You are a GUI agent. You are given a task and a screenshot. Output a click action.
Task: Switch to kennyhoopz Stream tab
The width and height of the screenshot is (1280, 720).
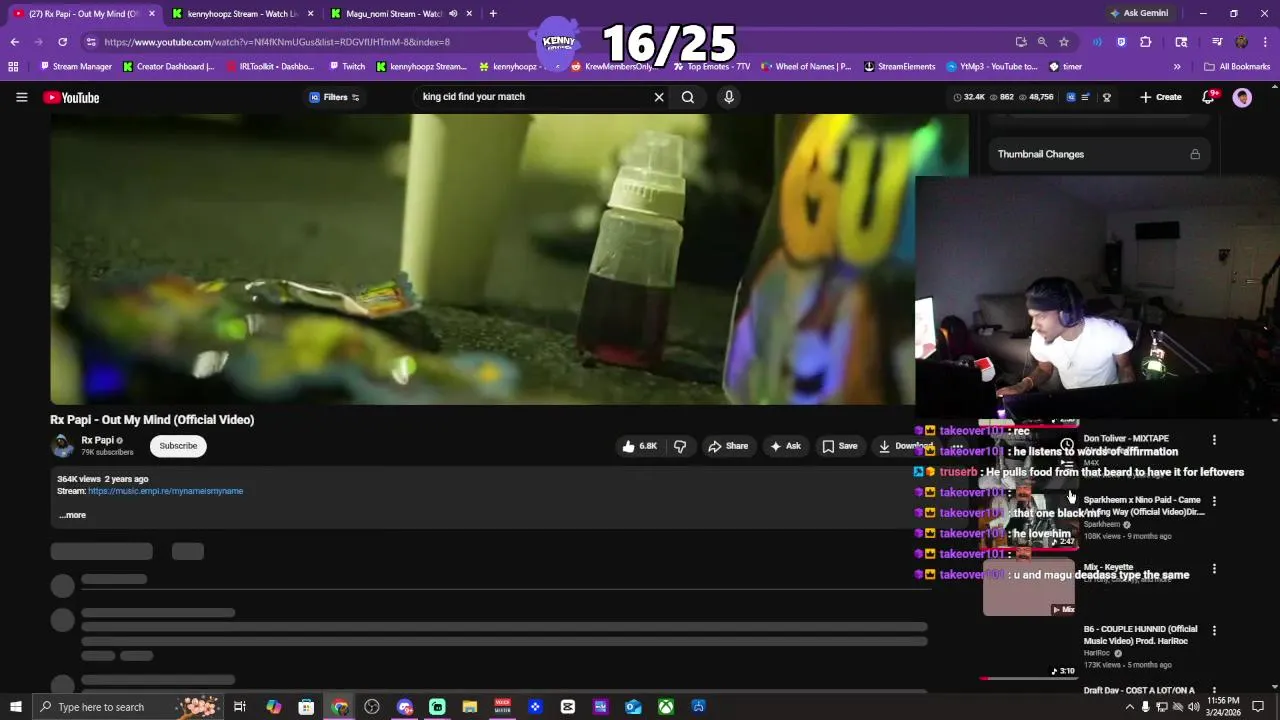pos(242,13)
